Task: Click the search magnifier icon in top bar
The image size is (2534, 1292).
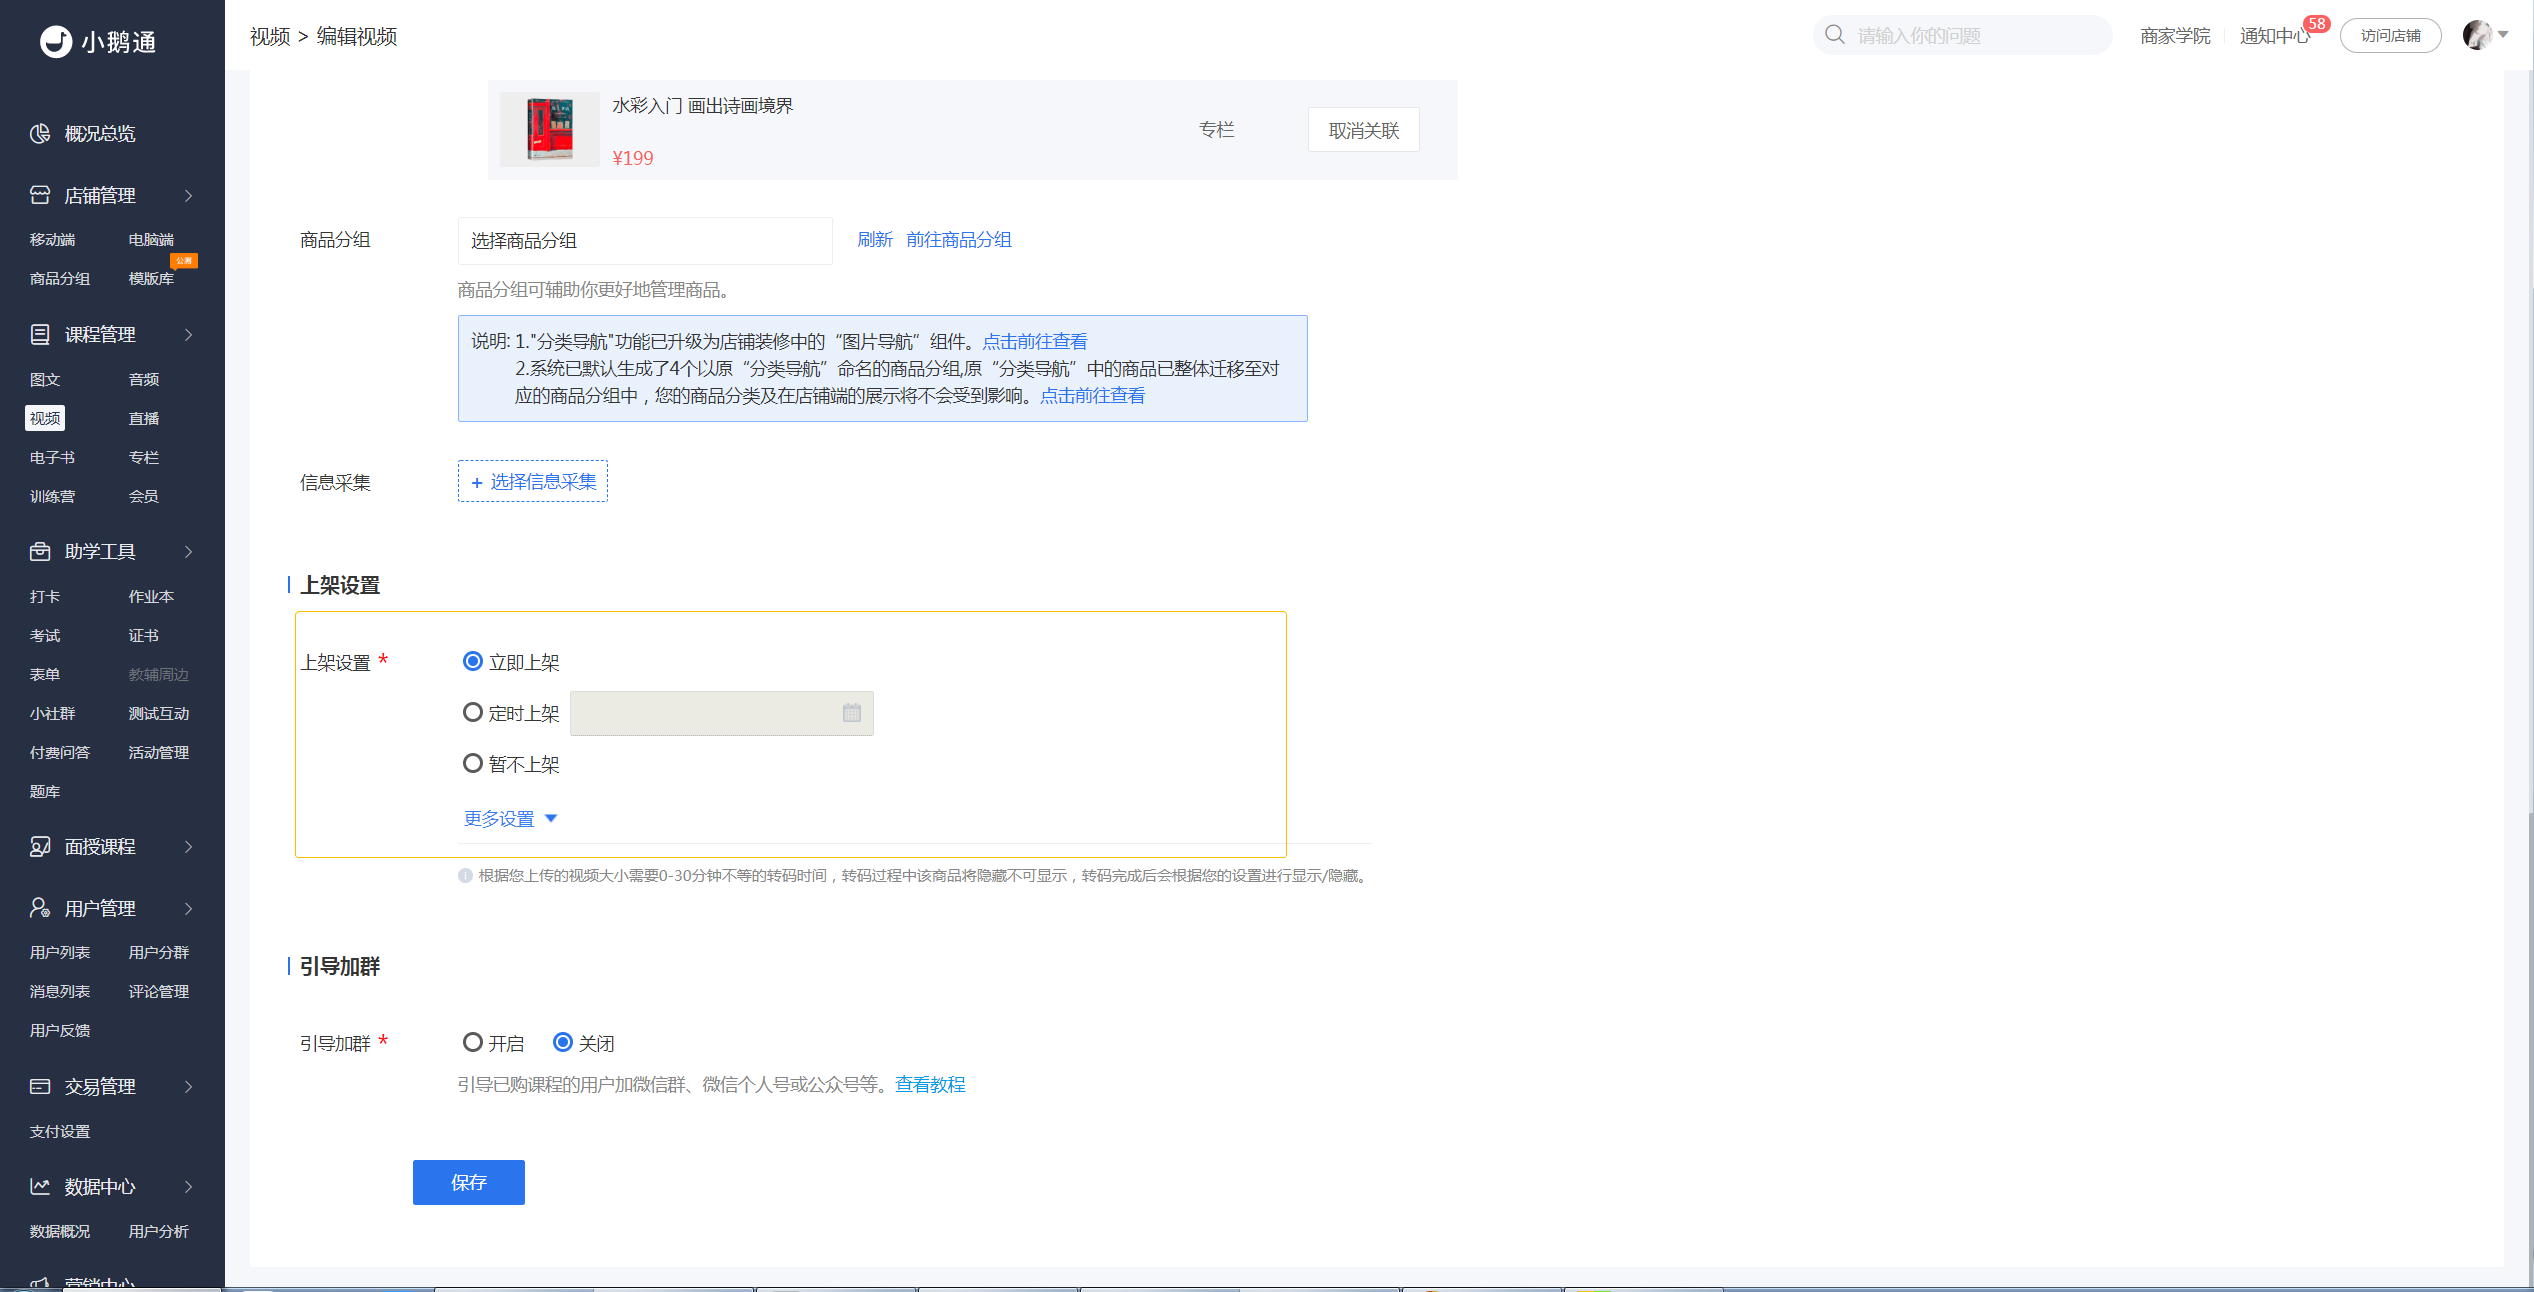Action: (1835, 35)
